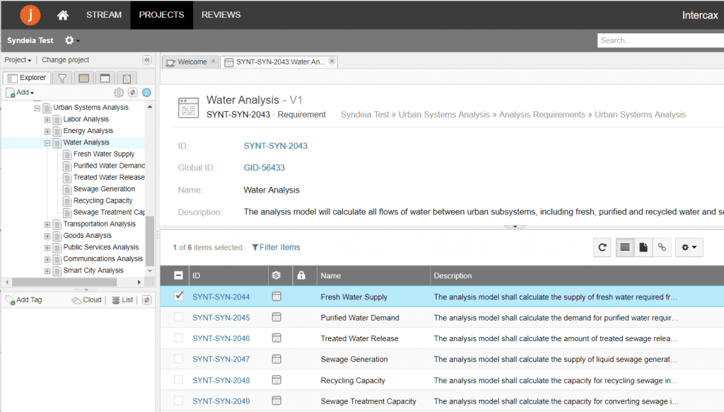
Task: Switch to document reading view icon
Action: [x=643, y=248]
